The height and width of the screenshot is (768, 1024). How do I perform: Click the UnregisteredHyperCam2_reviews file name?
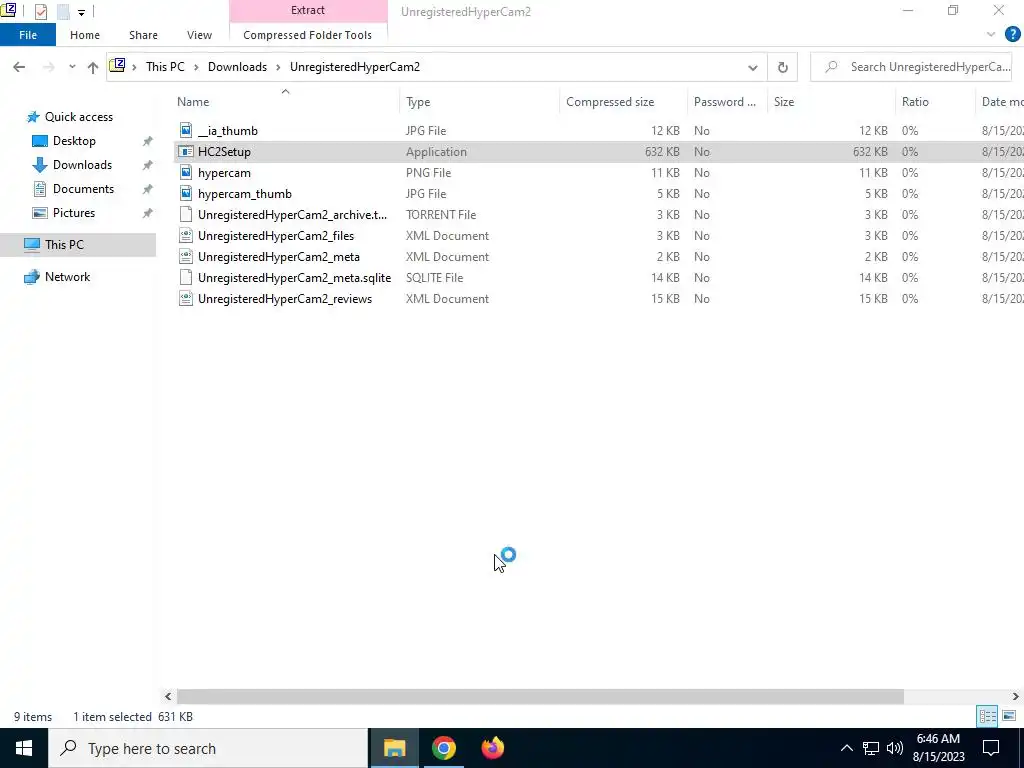coord(285,298)
